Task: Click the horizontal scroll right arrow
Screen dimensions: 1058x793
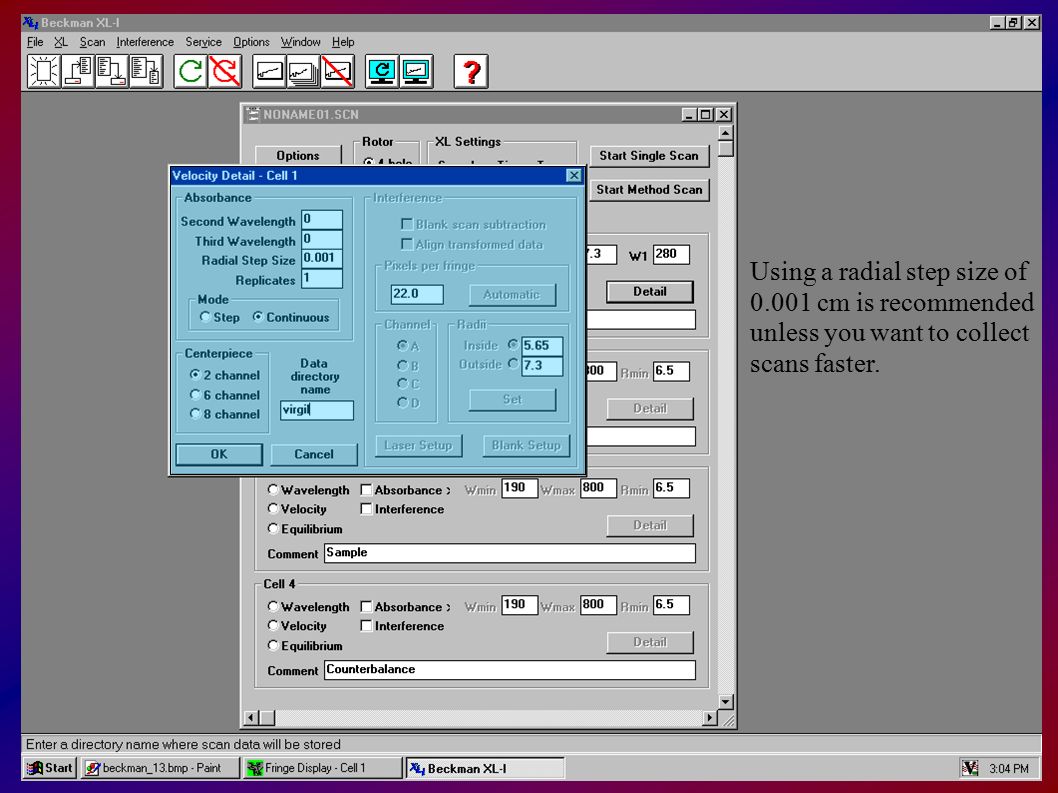Action: pyautogui.click(x=709, y=718)
